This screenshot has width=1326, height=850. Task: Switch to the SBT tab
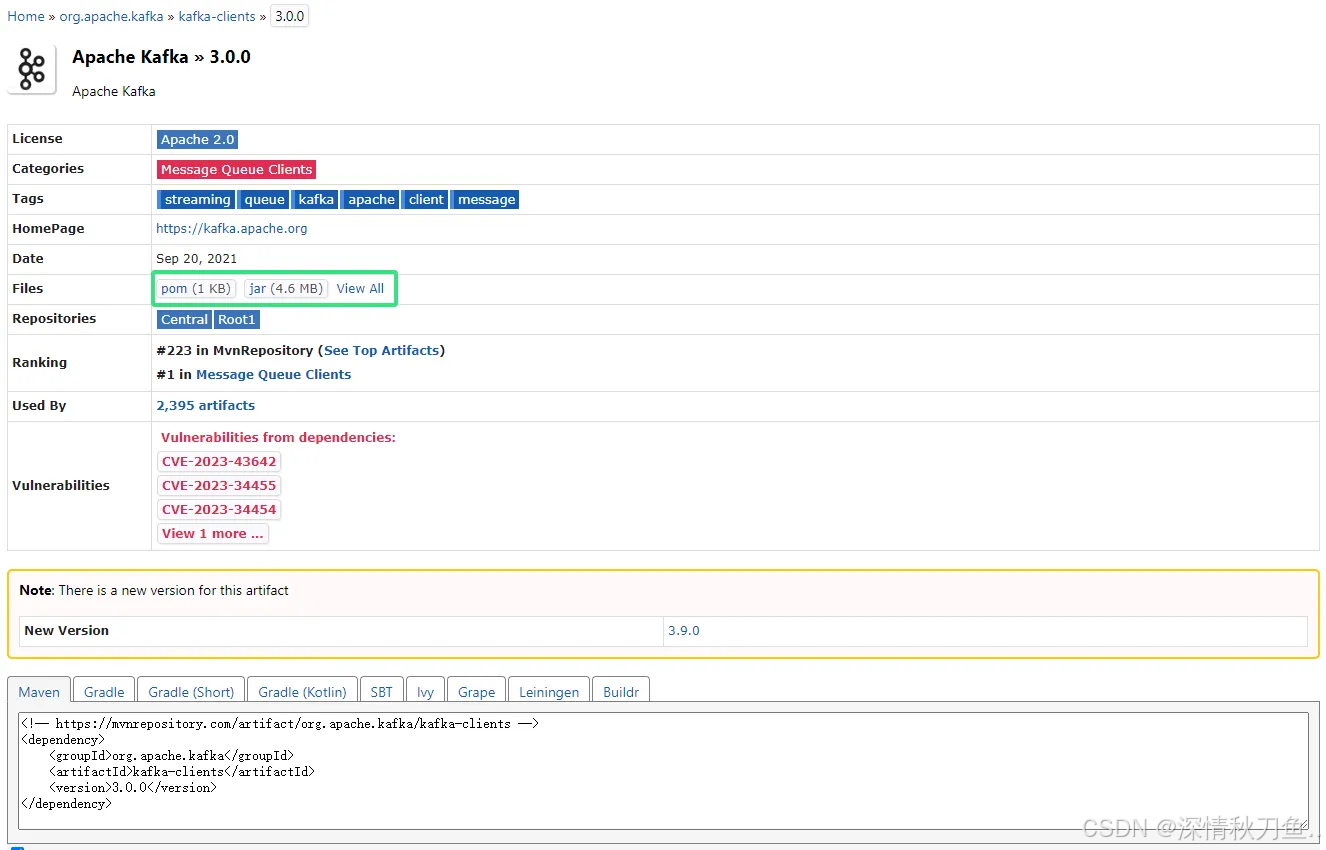pyautogui.click(x=381, y=691)
